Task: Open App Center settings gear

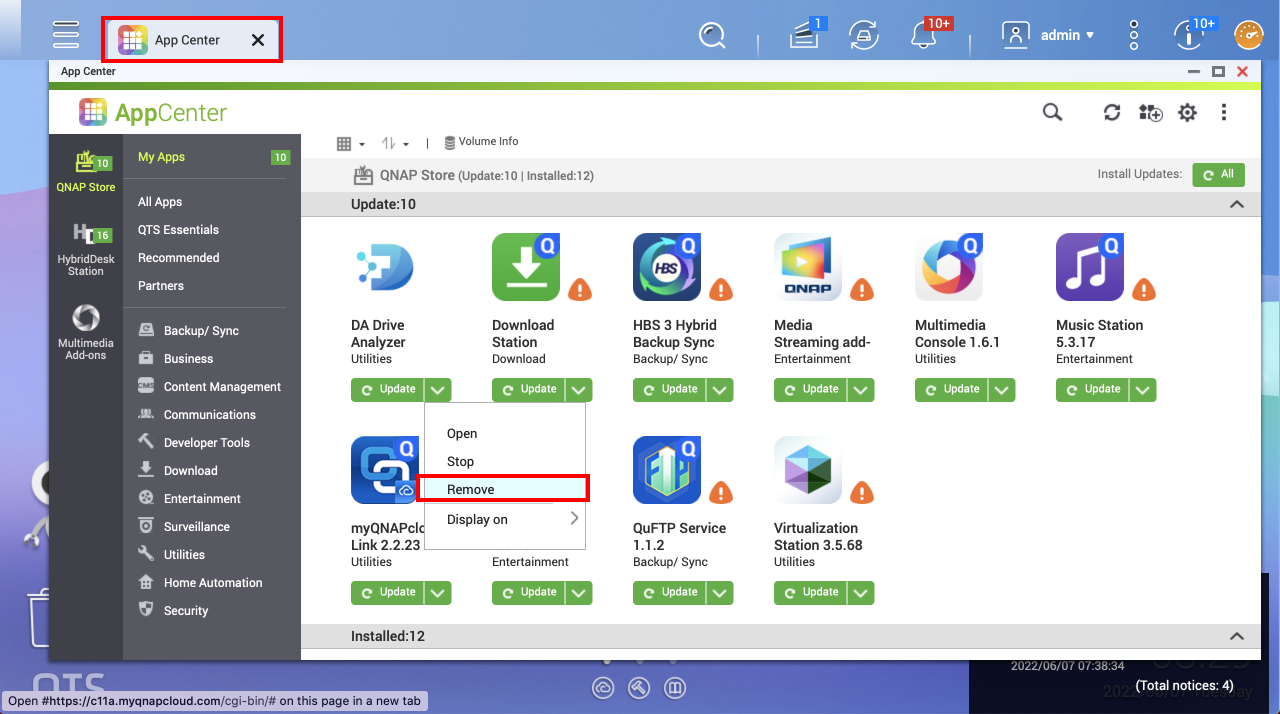Action: click(x=1187, y=113)
